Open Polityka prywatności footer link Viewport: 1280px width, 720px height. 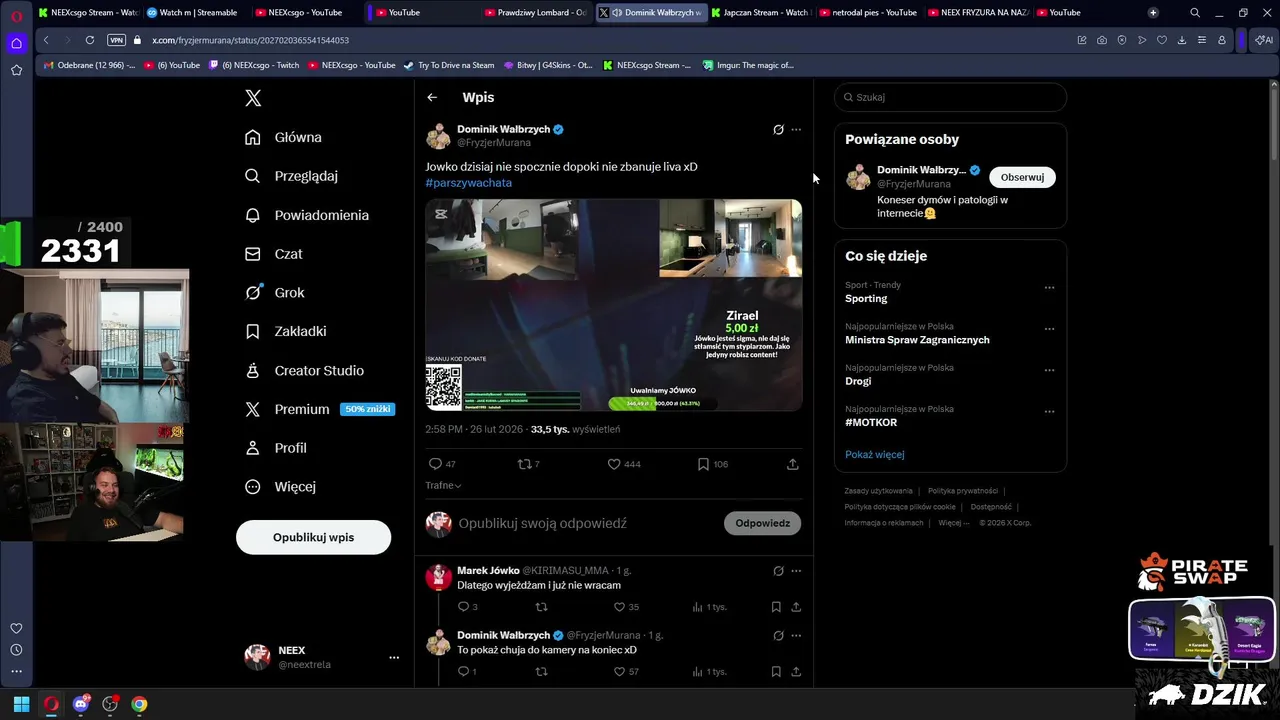(963, 491)
